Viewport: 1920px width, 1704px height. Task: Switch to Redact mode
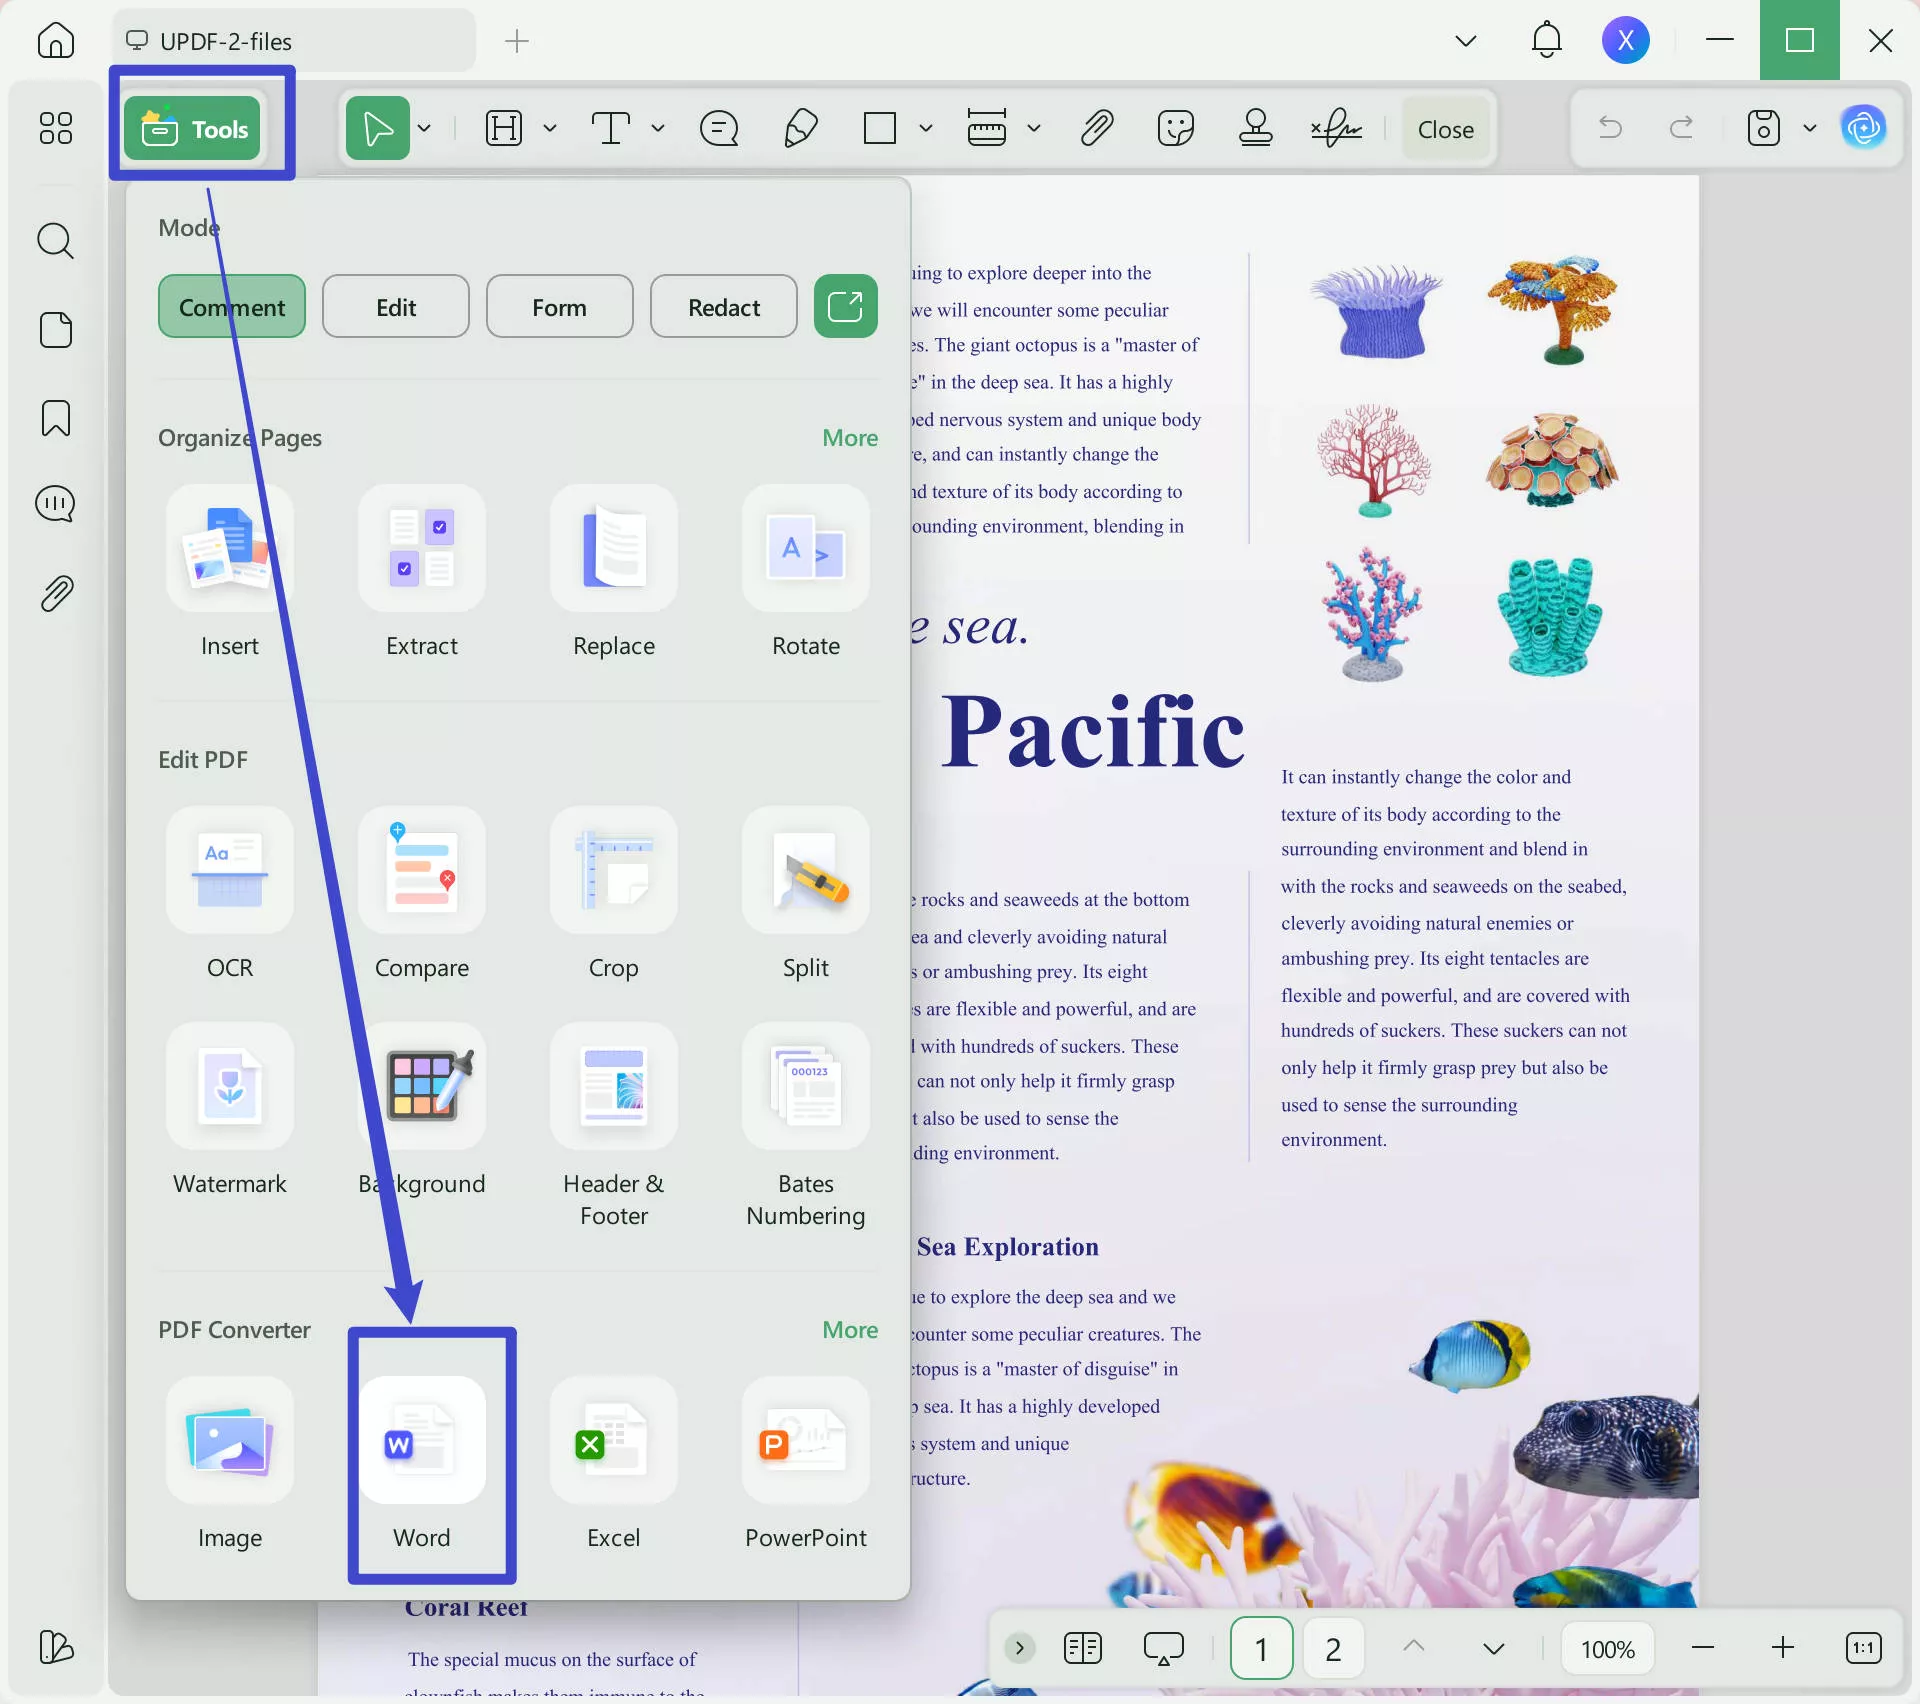(x=723, y=306)
